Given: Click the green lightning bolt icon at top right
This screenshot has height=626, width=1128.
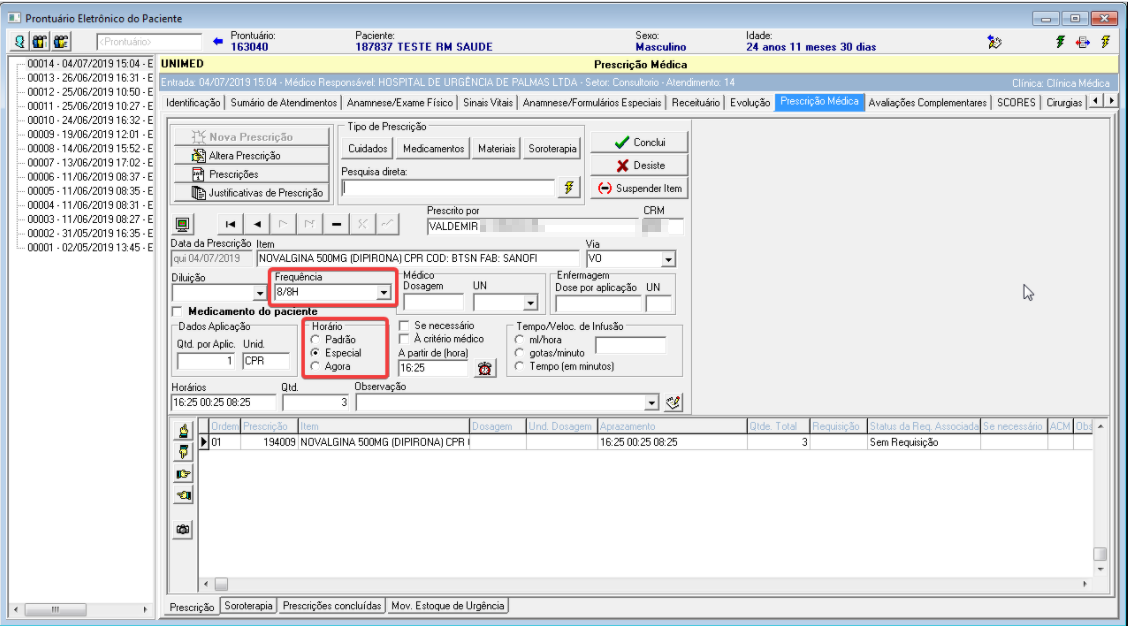Looking at the screenshot, I should [x=1060, y=42].
